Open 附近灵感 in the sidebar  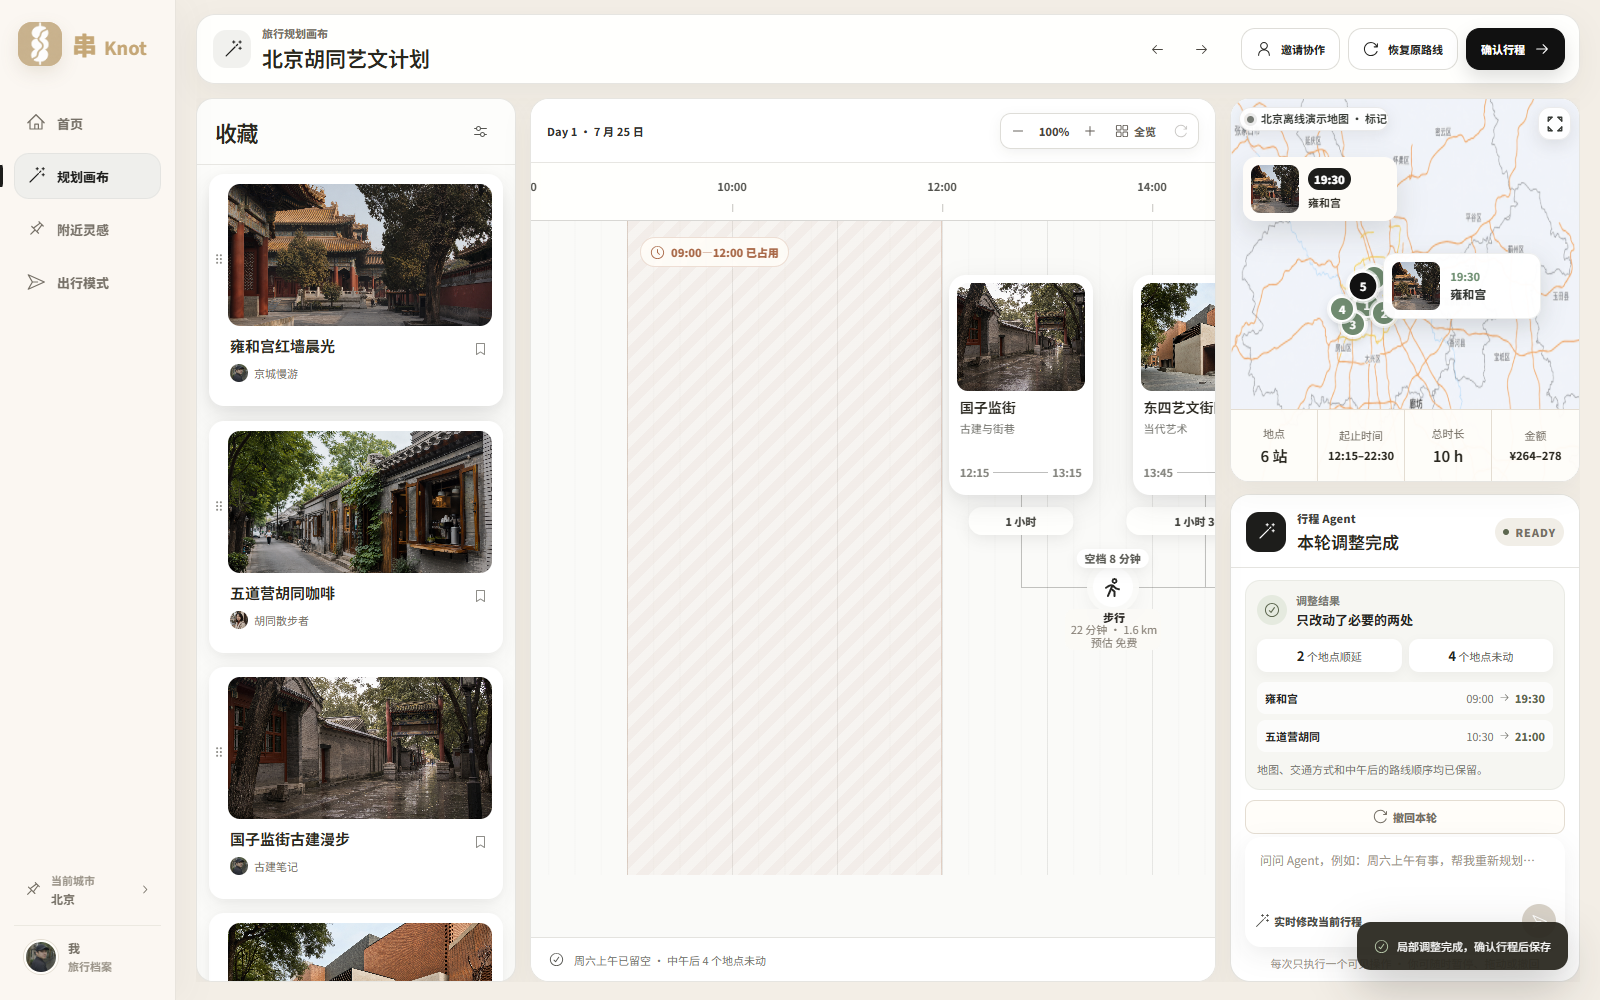pos(87,229)
